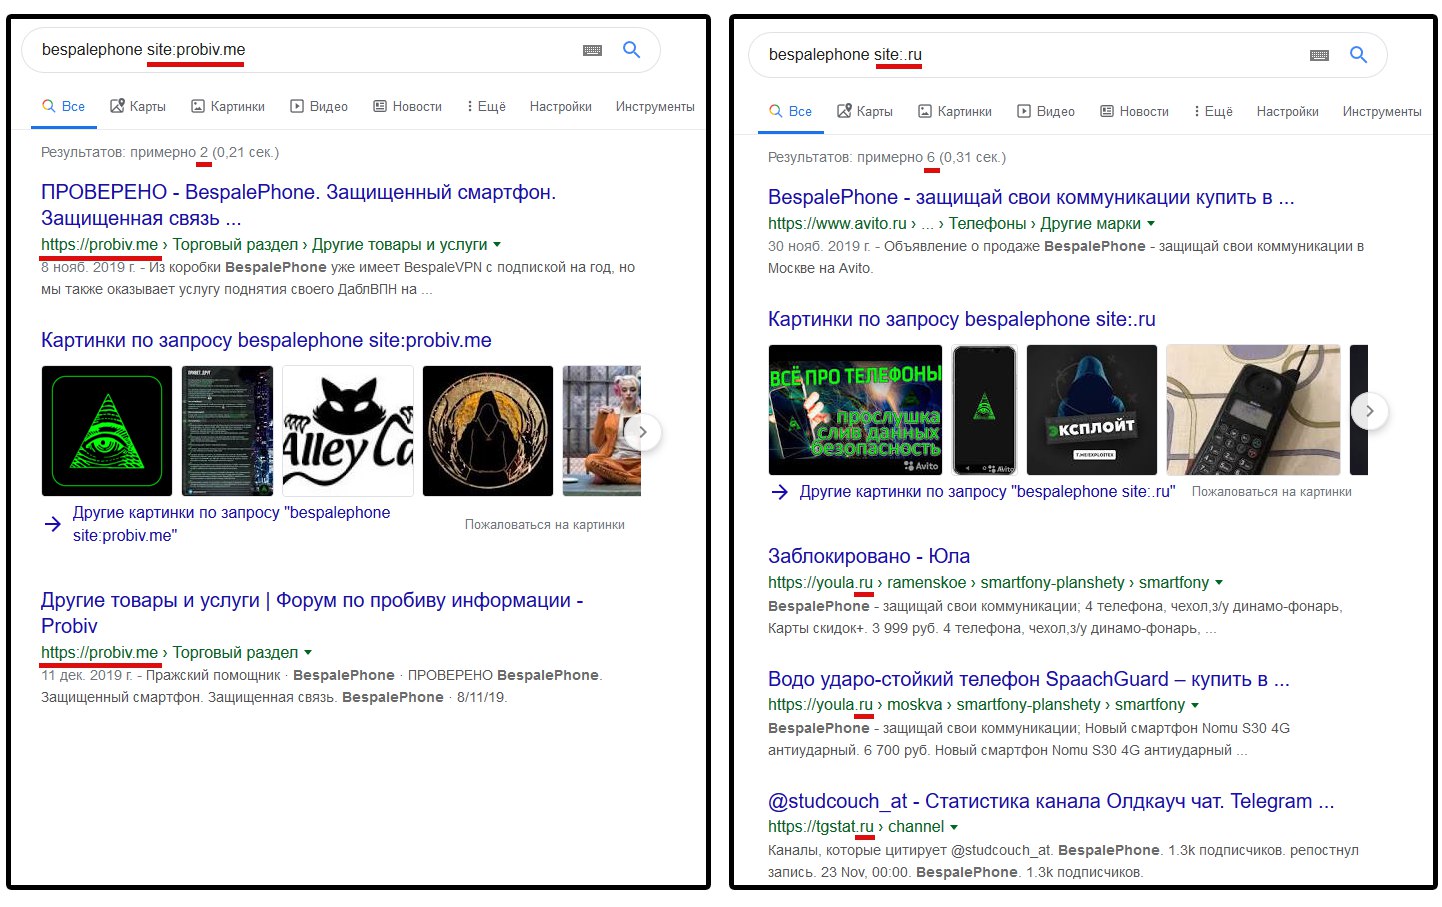The image size is (1442, 907).
Task: Open Инструменты in the right search window
Action: tap(1382, 111)
